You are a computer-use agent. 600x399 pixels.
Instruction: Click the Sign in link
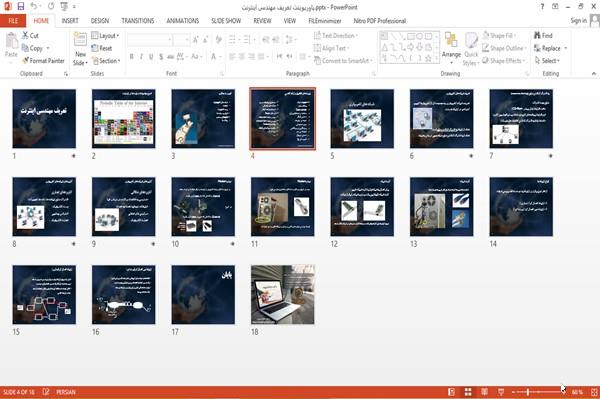tap(578, 20)
